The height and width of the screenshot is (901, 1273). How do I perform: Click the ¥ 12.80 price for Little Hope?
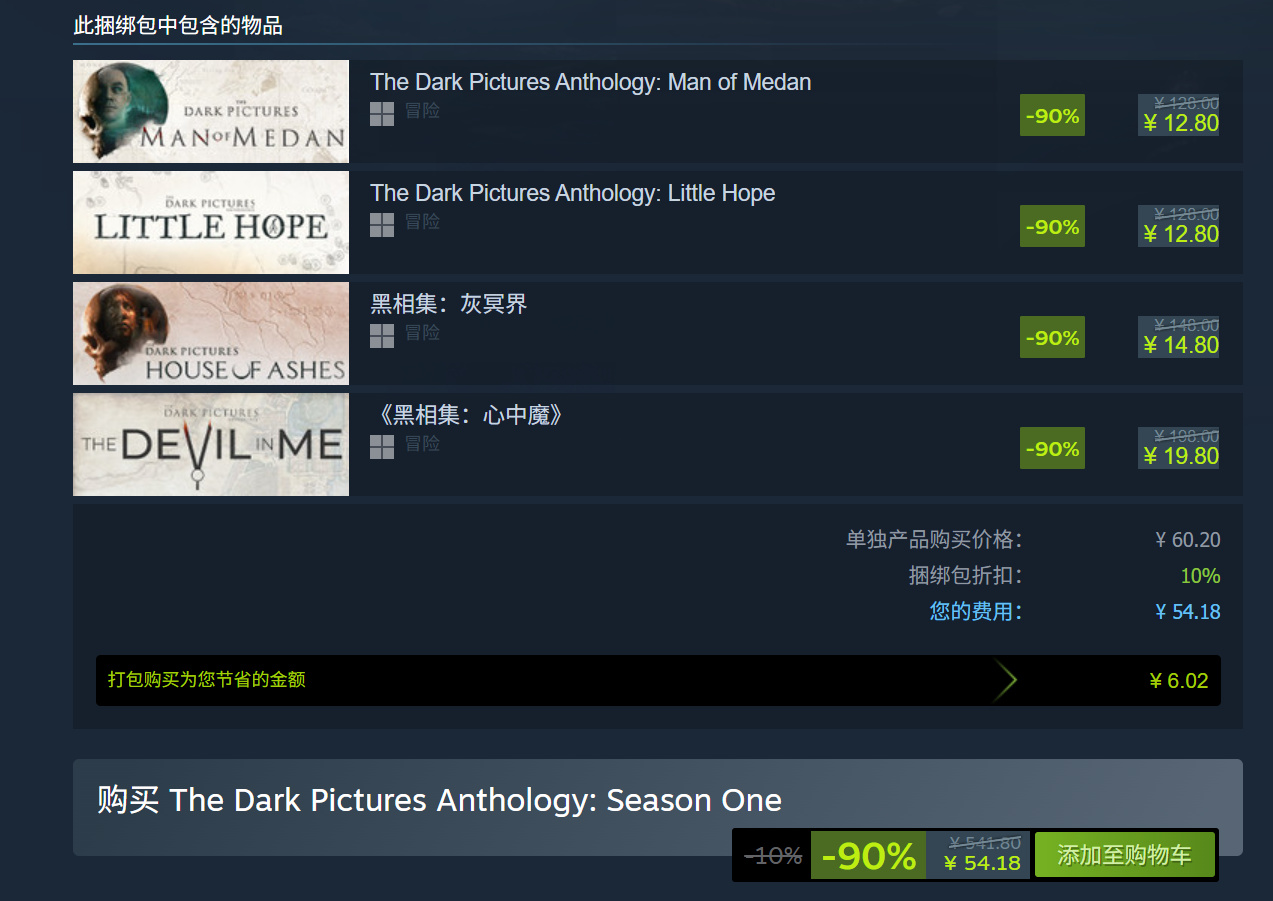pos(1181,234)
